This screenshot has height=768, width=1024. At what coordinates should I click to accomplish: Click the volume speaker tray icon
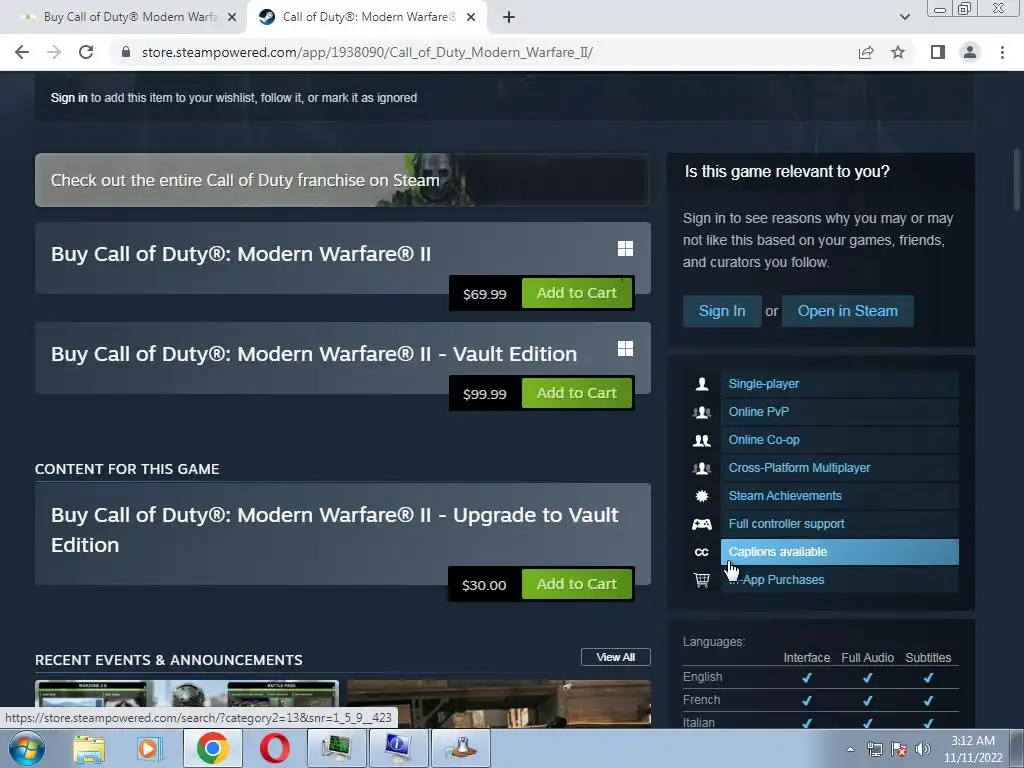pos(923,749)
